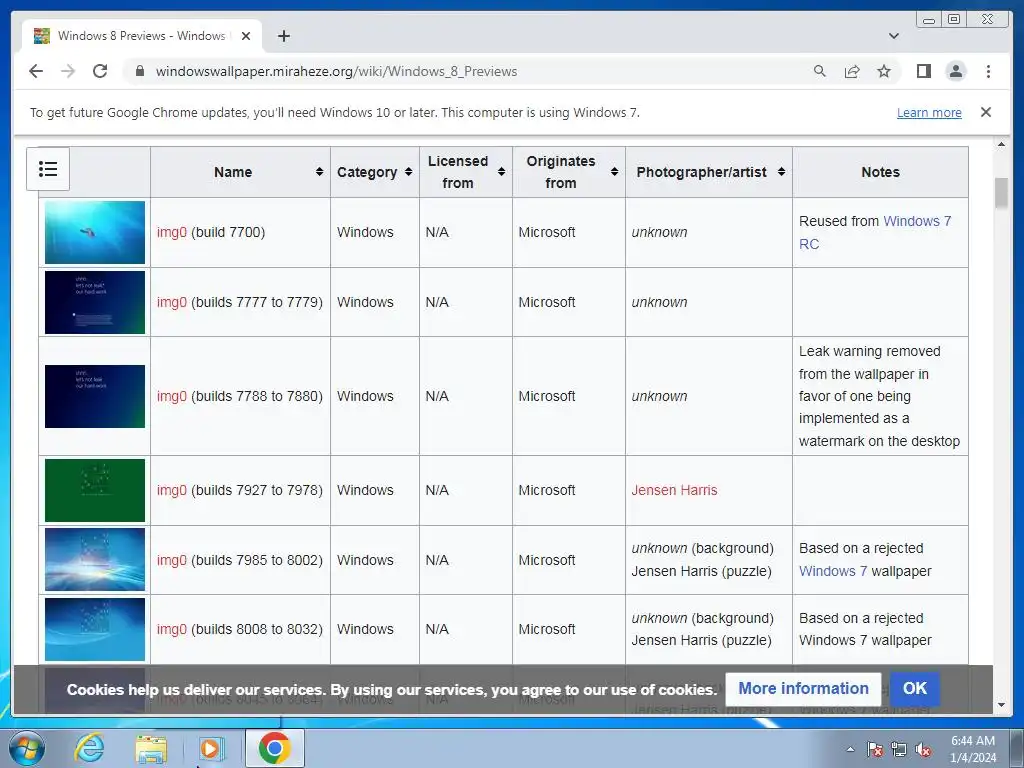Follow the img0 link for builds 7788 to 7880
The image size is (1024, 768).
pyautogui.click(x=172, y=396)
